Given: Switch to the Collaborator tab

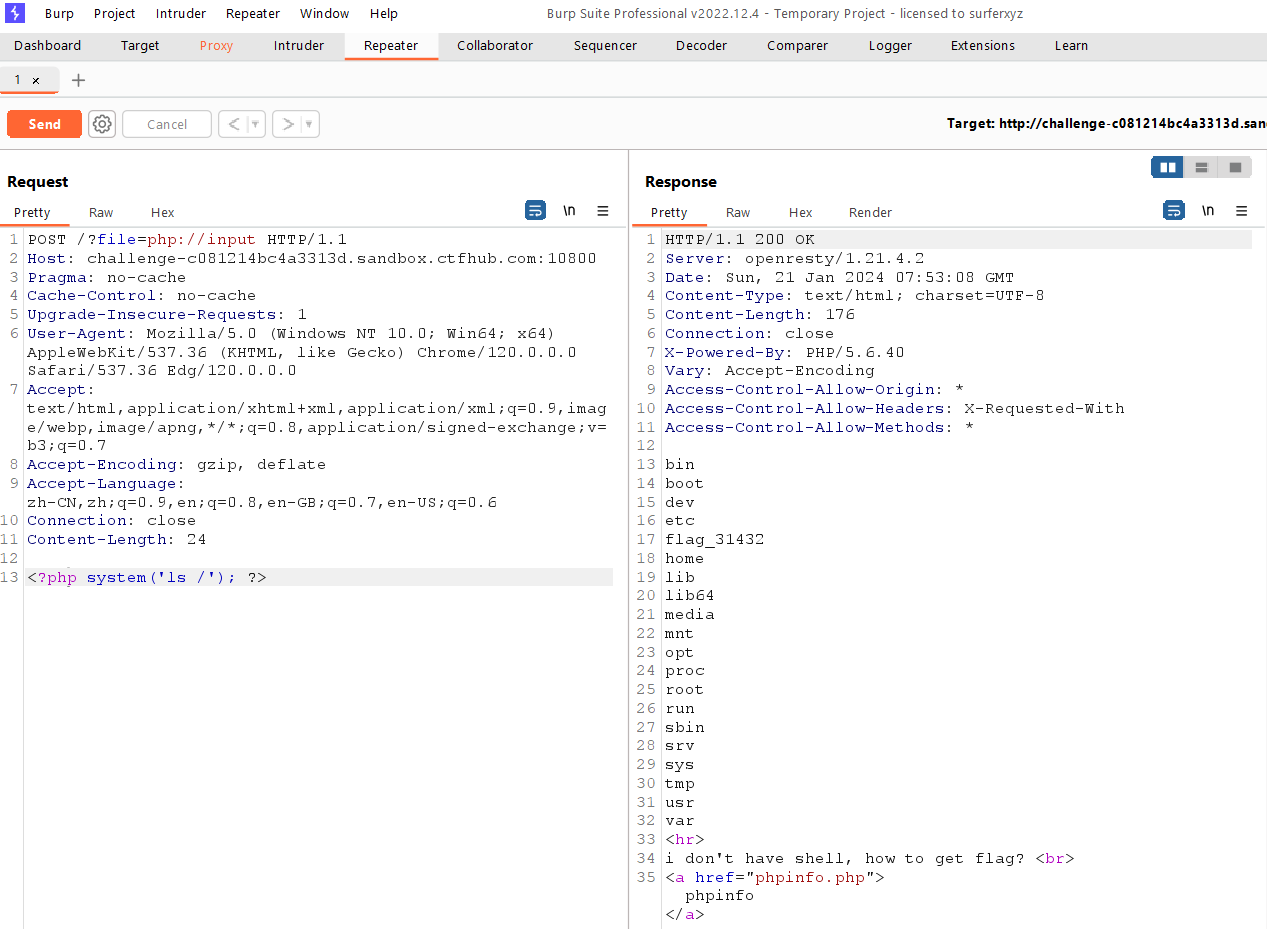Looking at the screenshot, I should click(495, 46).
